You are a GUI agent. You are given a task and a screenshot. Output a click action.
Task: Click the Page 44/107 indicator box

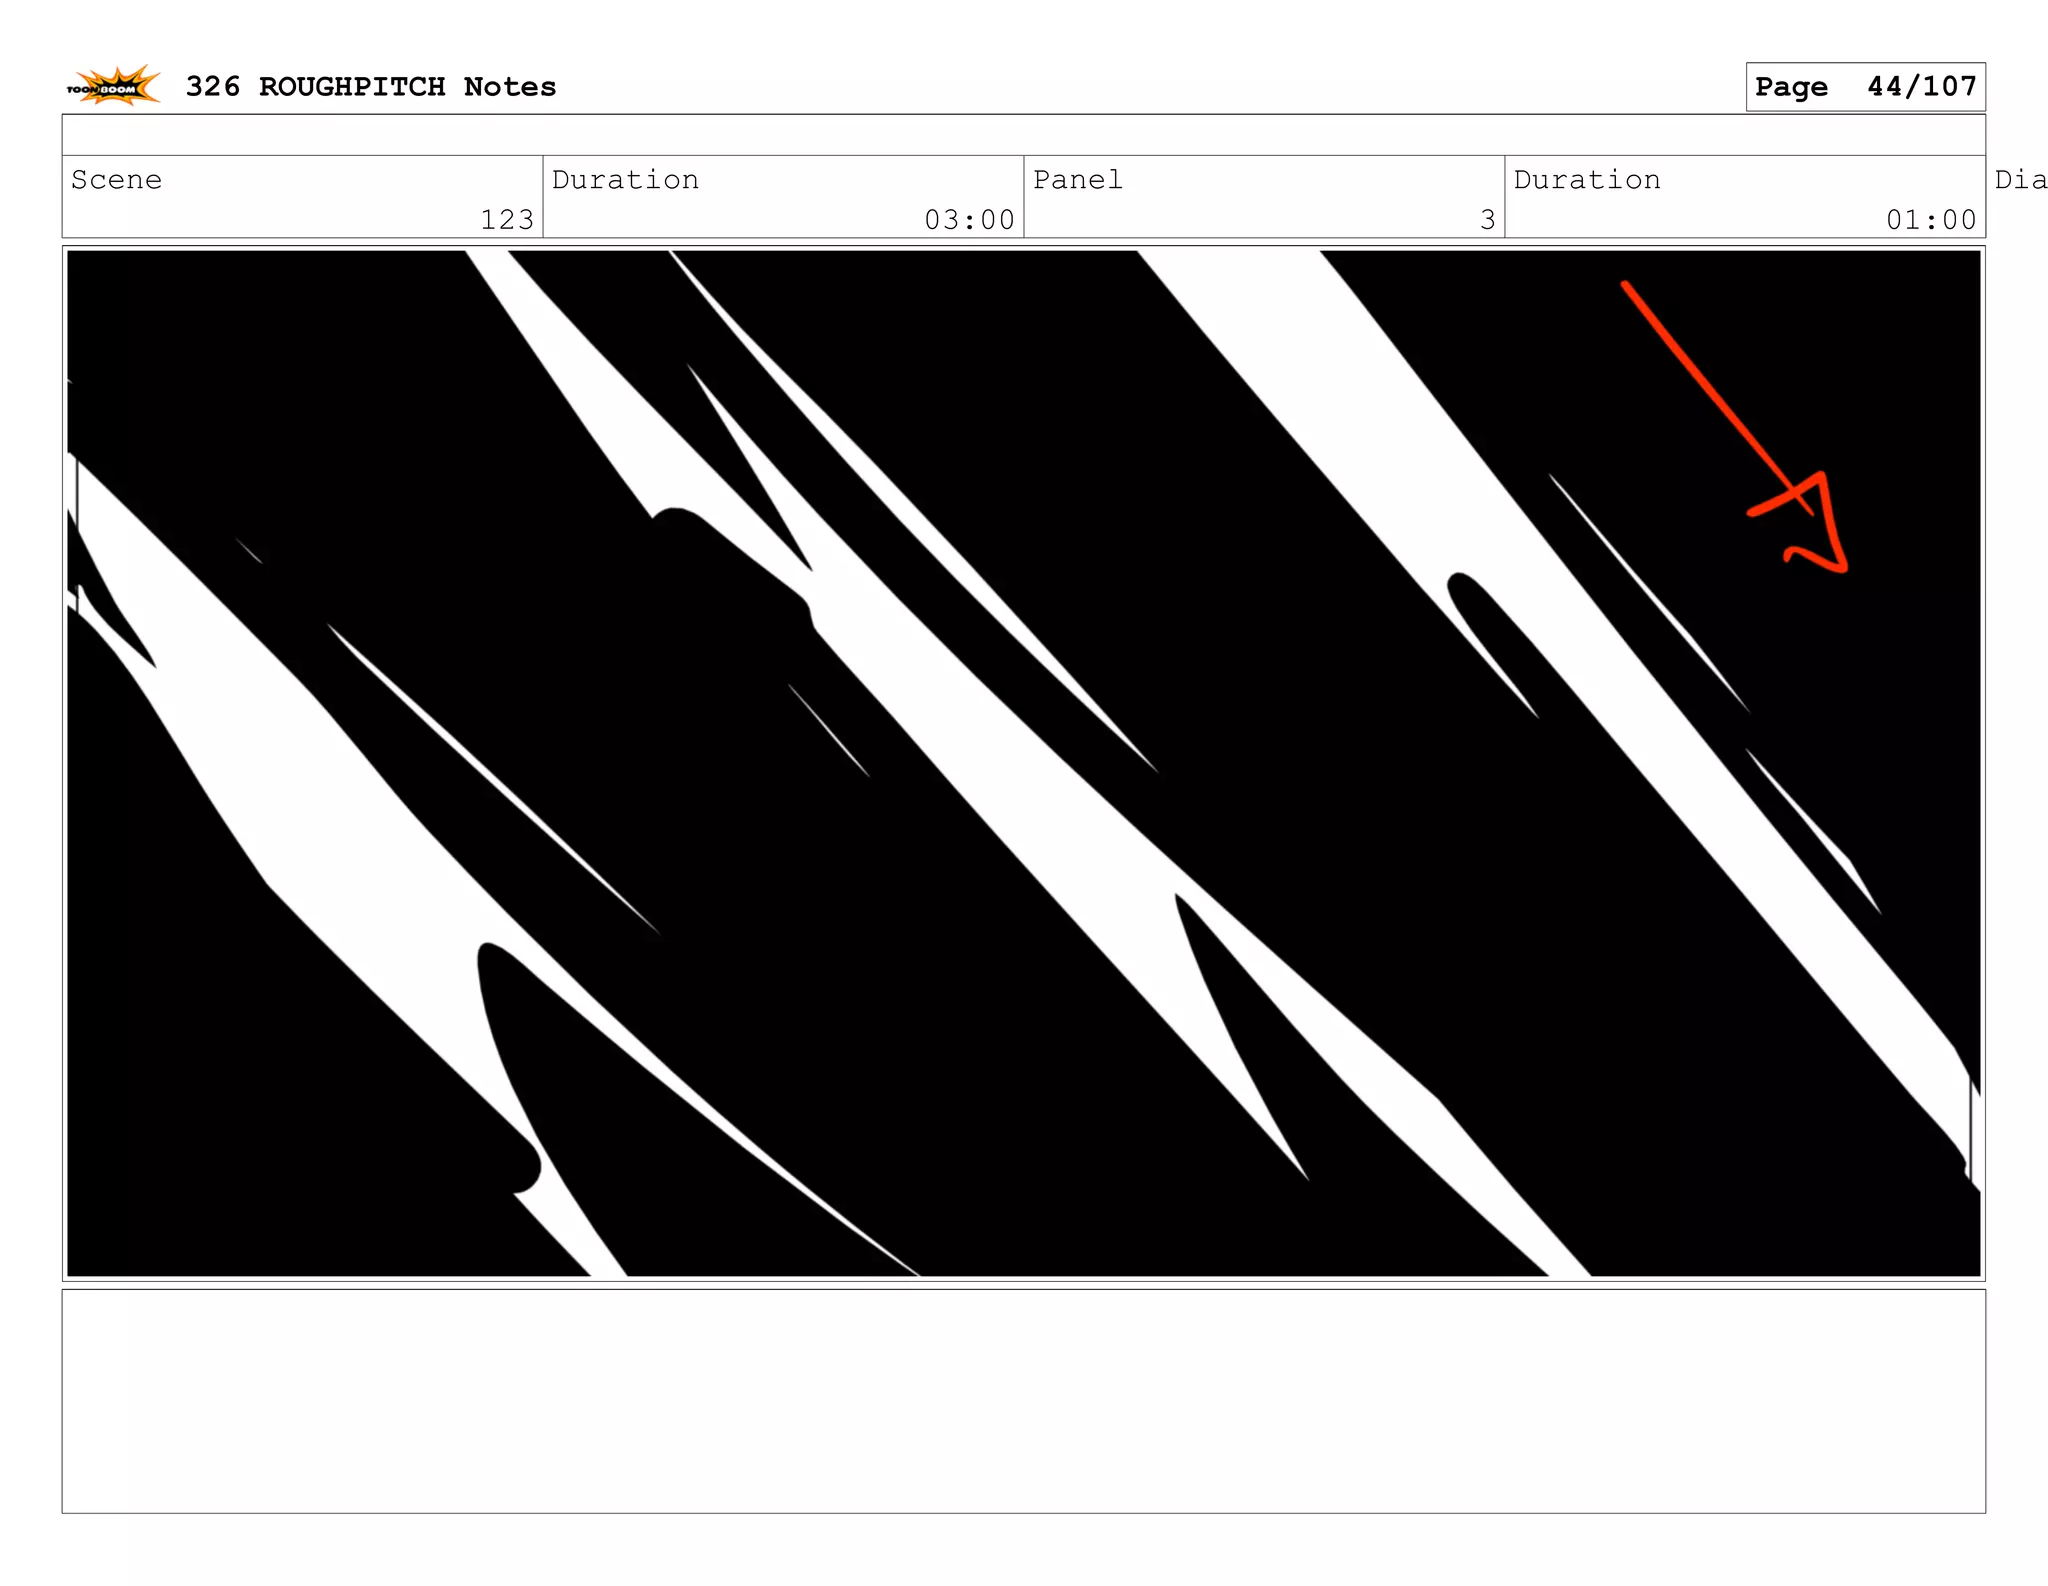pyautogui.click(x=1864, y=87)
